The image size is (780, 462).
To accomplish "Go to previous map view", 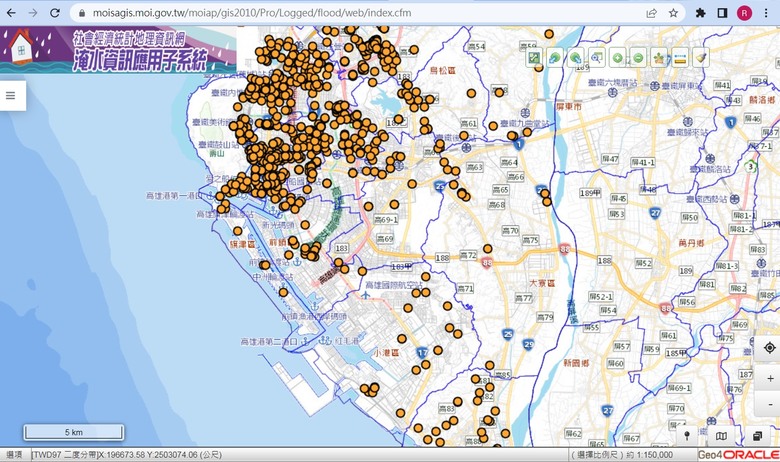I will pos(555,58).
